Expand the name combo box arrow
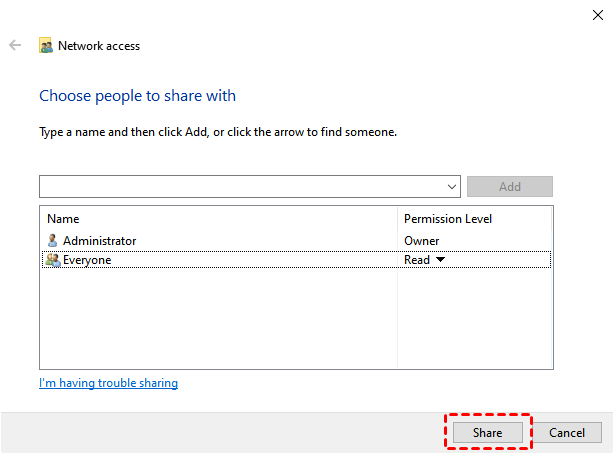Screen dimensions: 614x454 coord(453,187)
